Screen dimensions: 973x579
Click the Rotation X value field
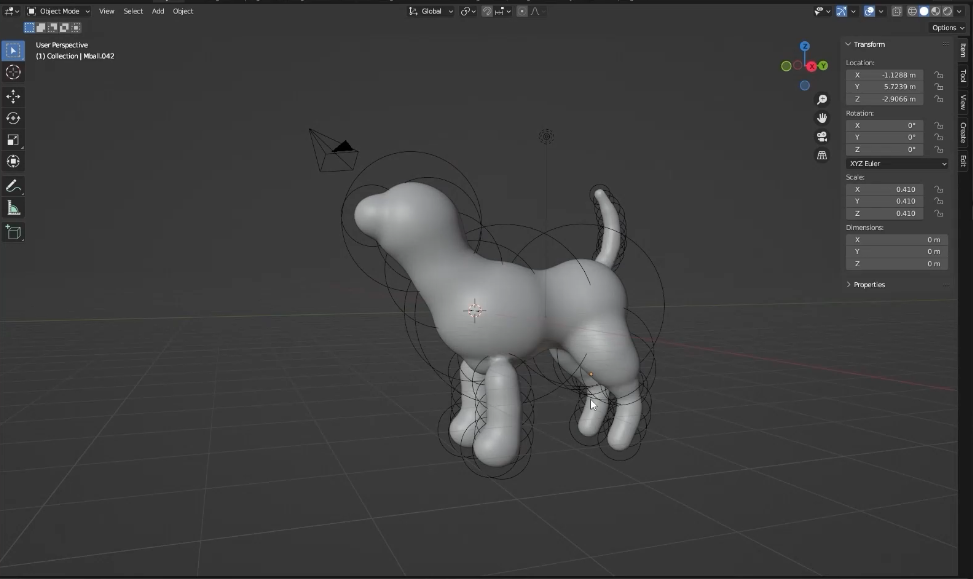(884, 125)
